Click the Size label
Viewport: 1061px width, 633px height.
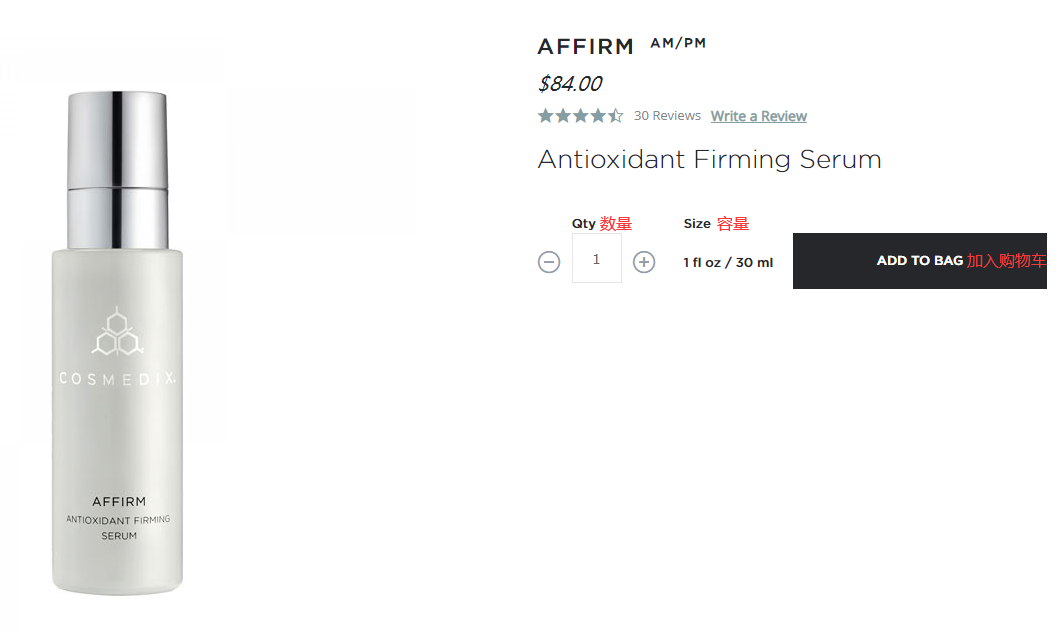(x=697, y=224)
